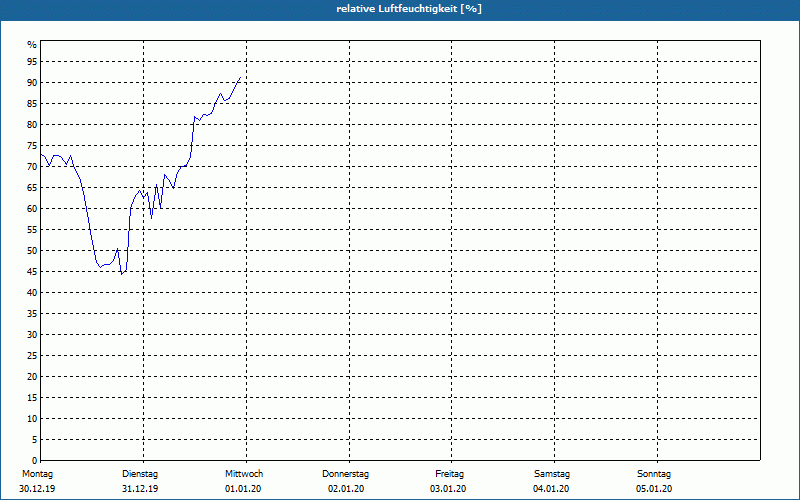Click the y-axis value 5
Image resolution: width=800 pixels, height=500 pixels.
pos(34,440)
